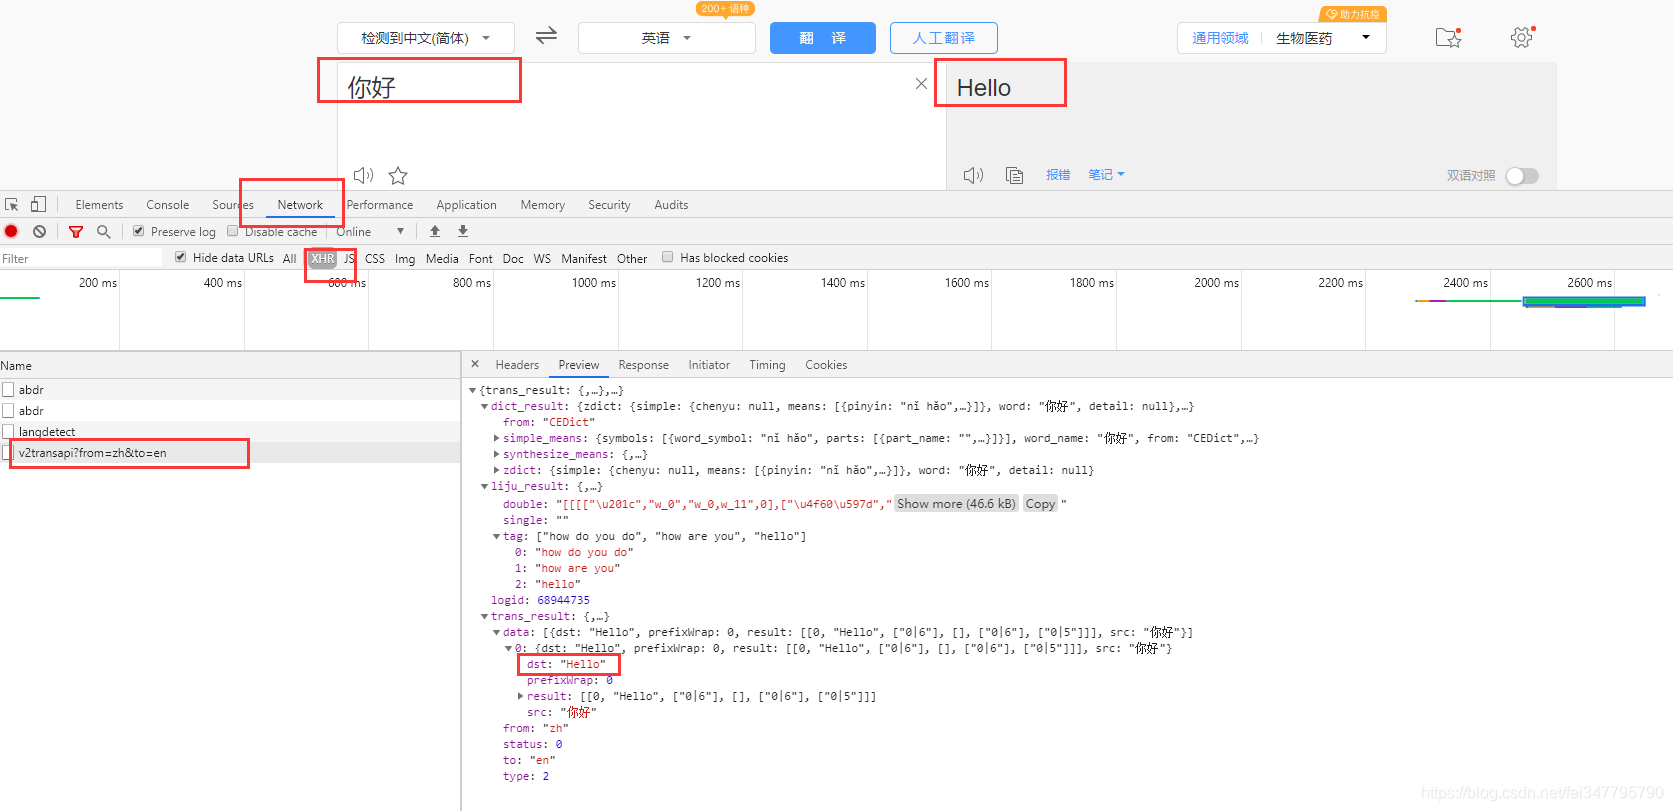
Task: Switch to the Elements tab
Action: click(x=99, y=204)
